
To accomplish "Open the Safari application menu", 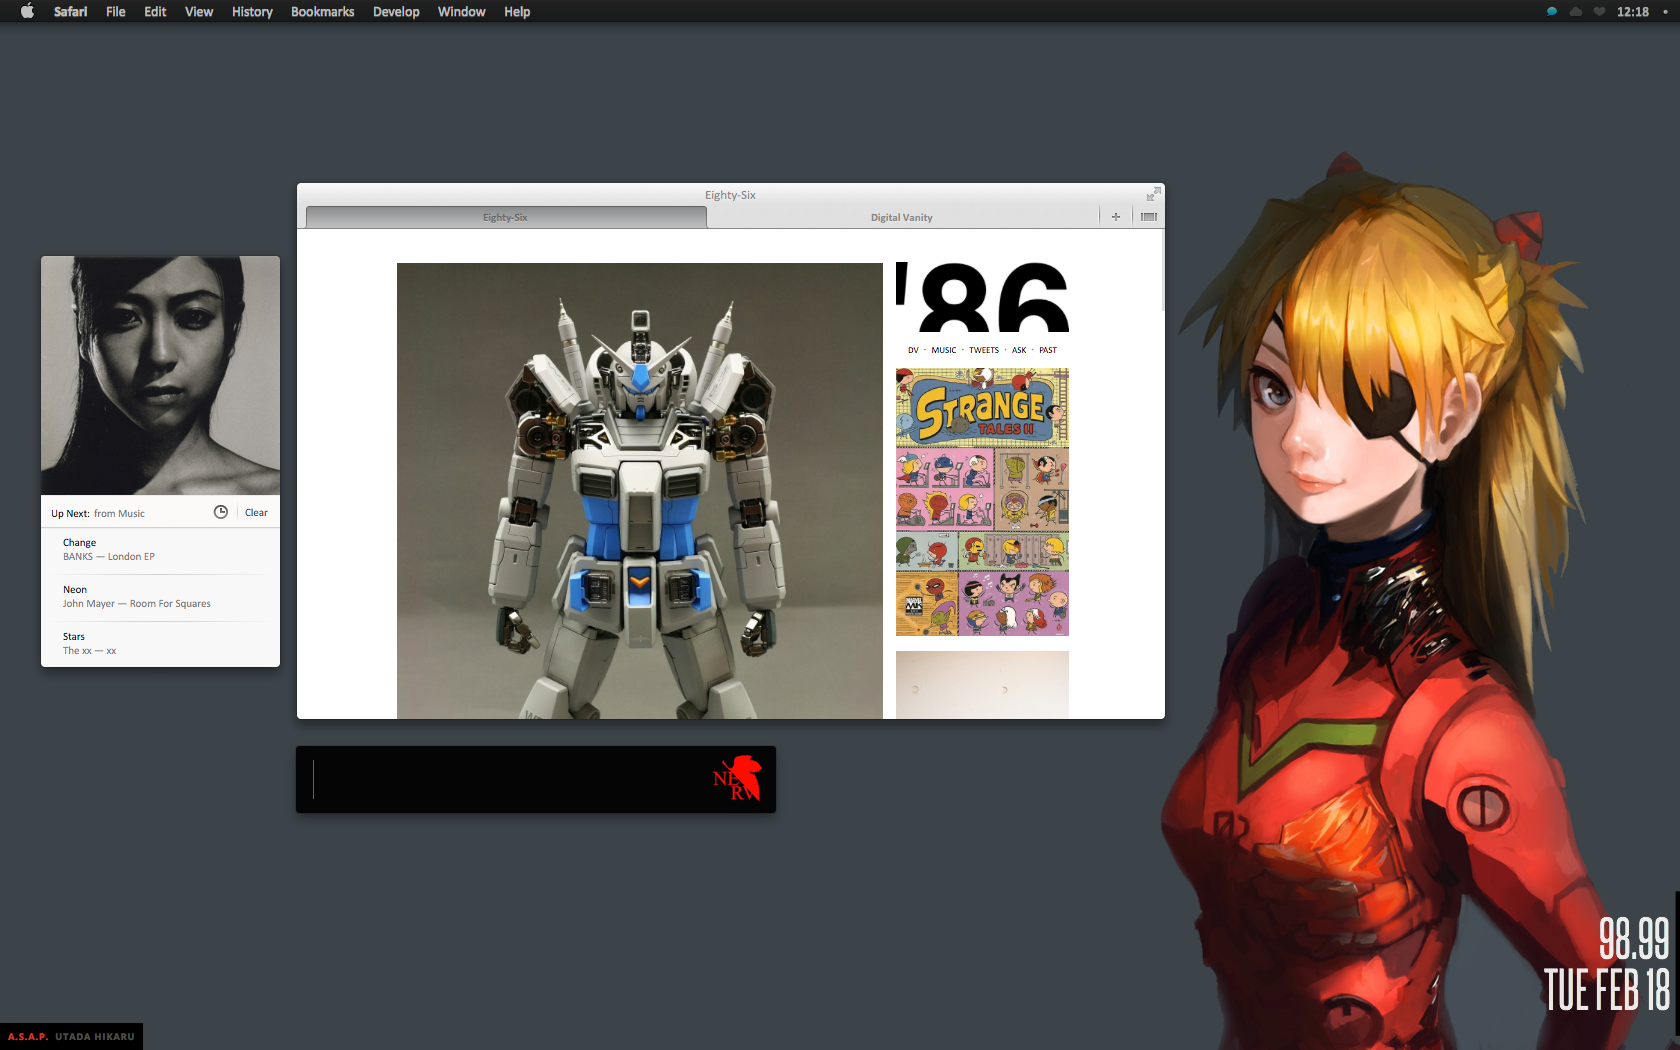I will (x=70, y=11).
